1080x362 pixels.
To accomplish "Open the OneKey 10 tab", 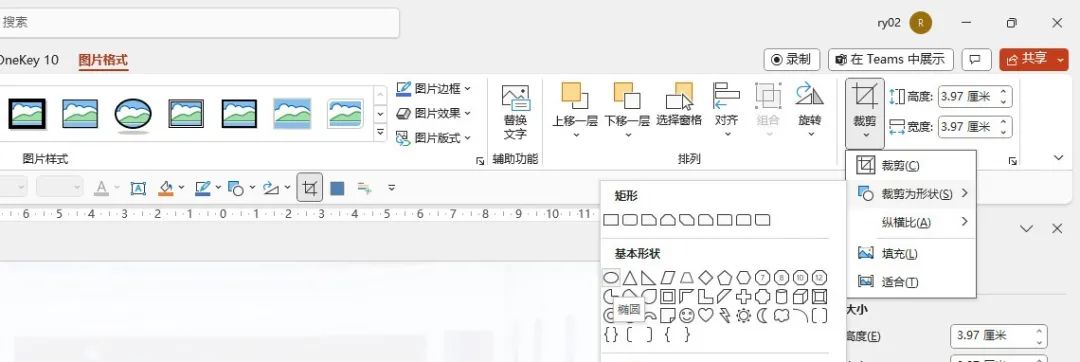I will point(29,60).
